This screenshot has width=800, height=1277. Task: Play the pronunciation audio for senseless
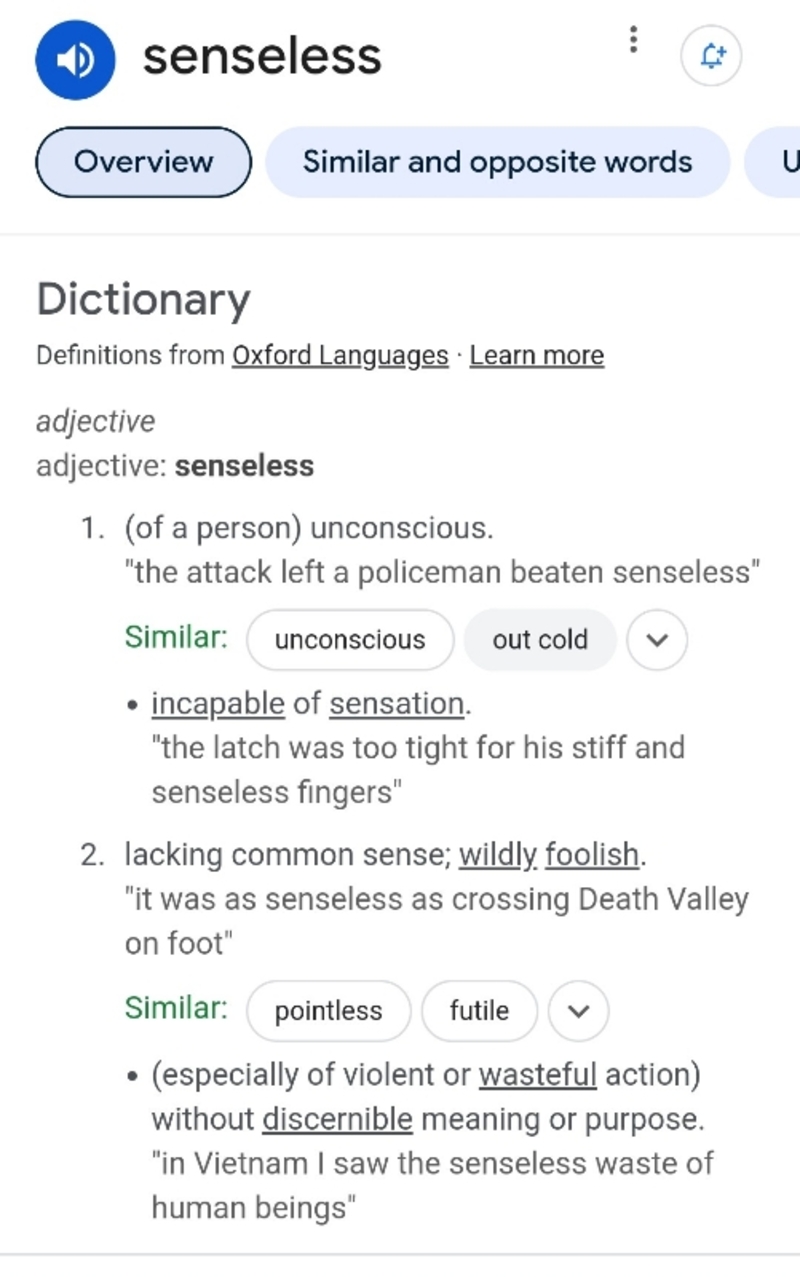(x=75, y=60)
